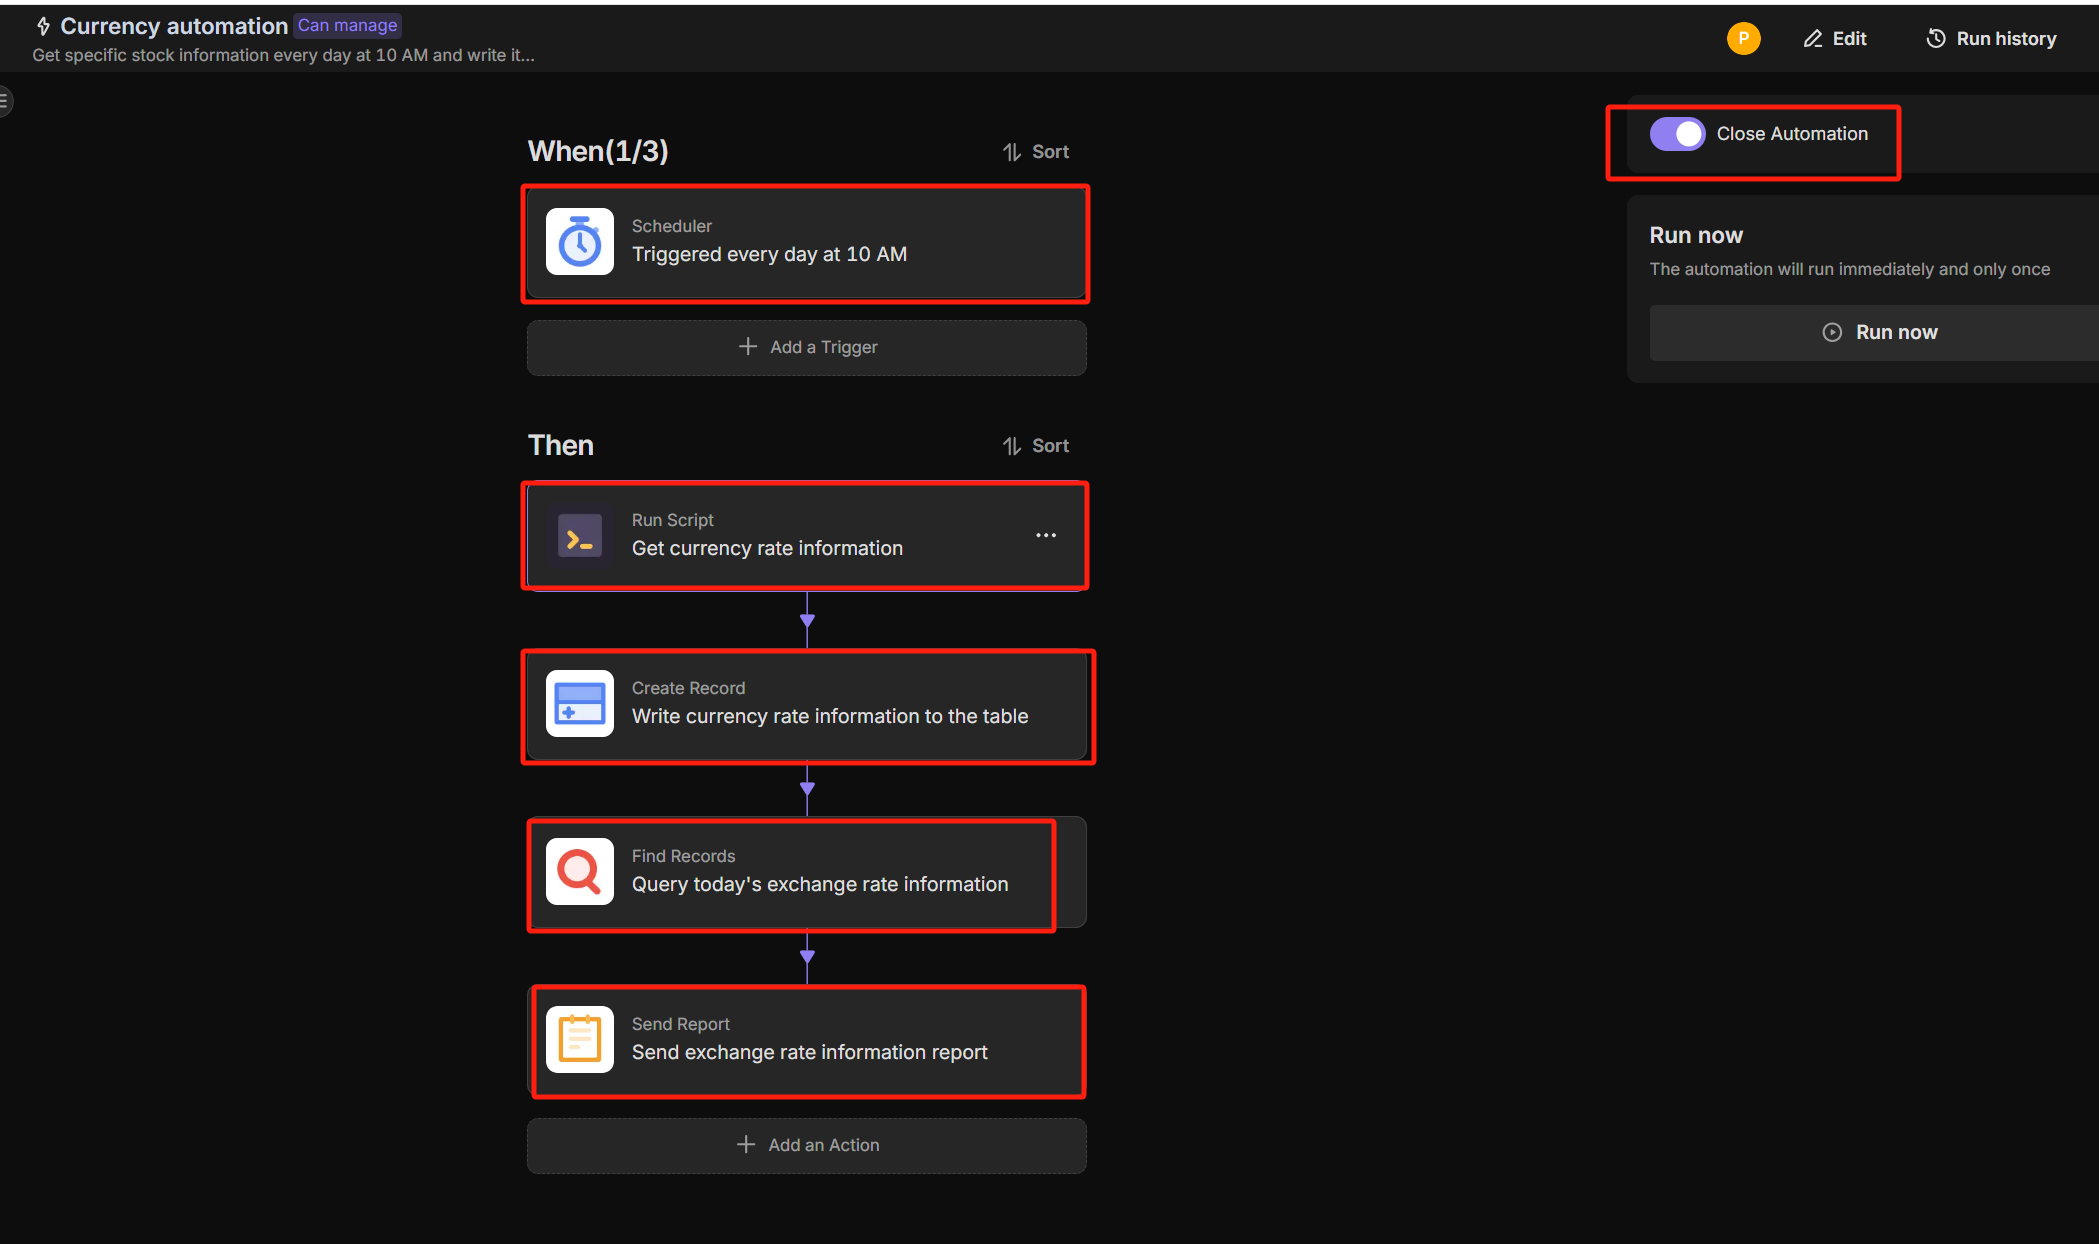Click the Send Report notepad icon
Viewport: 2099px width, 1244px height.
coord(580,1039)
